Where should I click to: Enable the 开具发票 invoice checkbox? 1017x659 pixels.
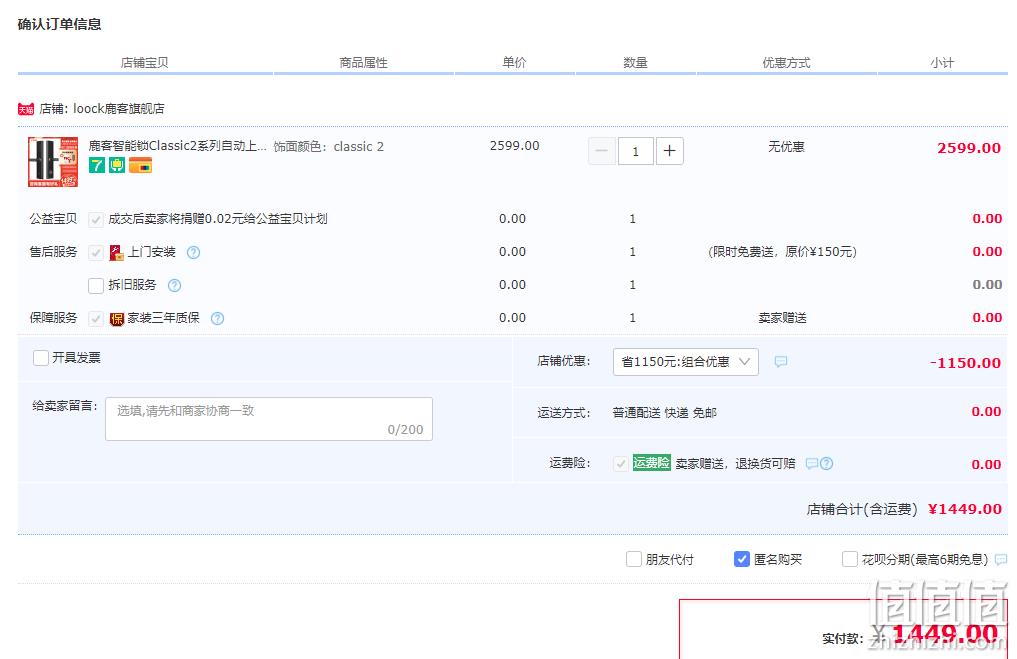[41, 357]
